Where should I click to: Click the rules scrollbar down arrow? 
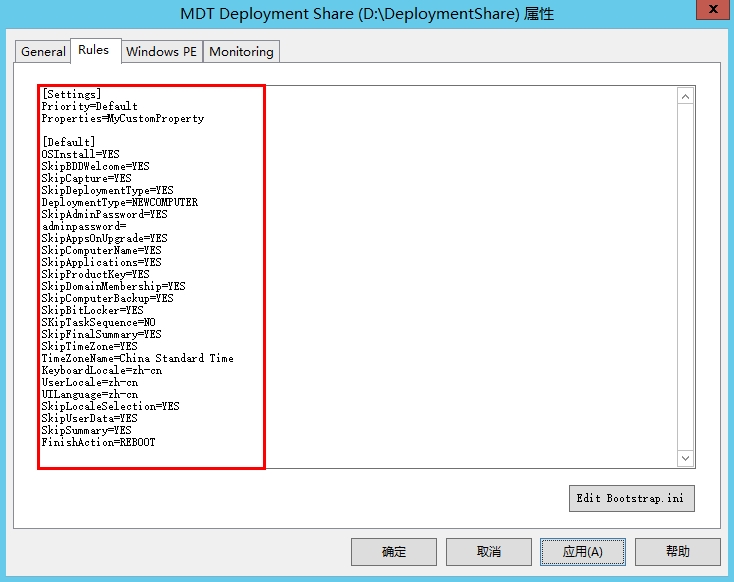coord(685,458)
